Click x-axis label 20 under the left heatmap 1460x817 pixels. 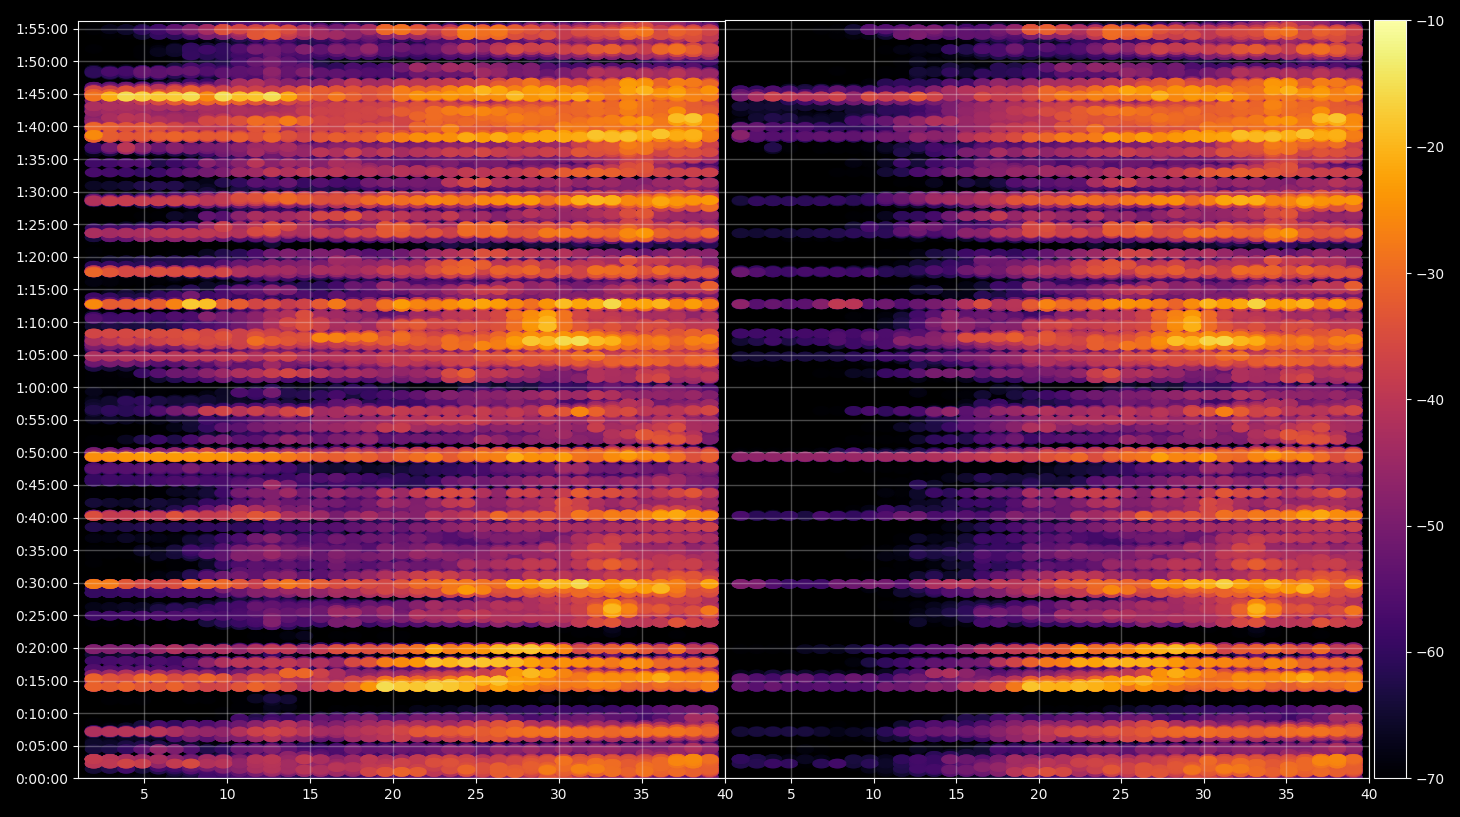tap(393, 795)
